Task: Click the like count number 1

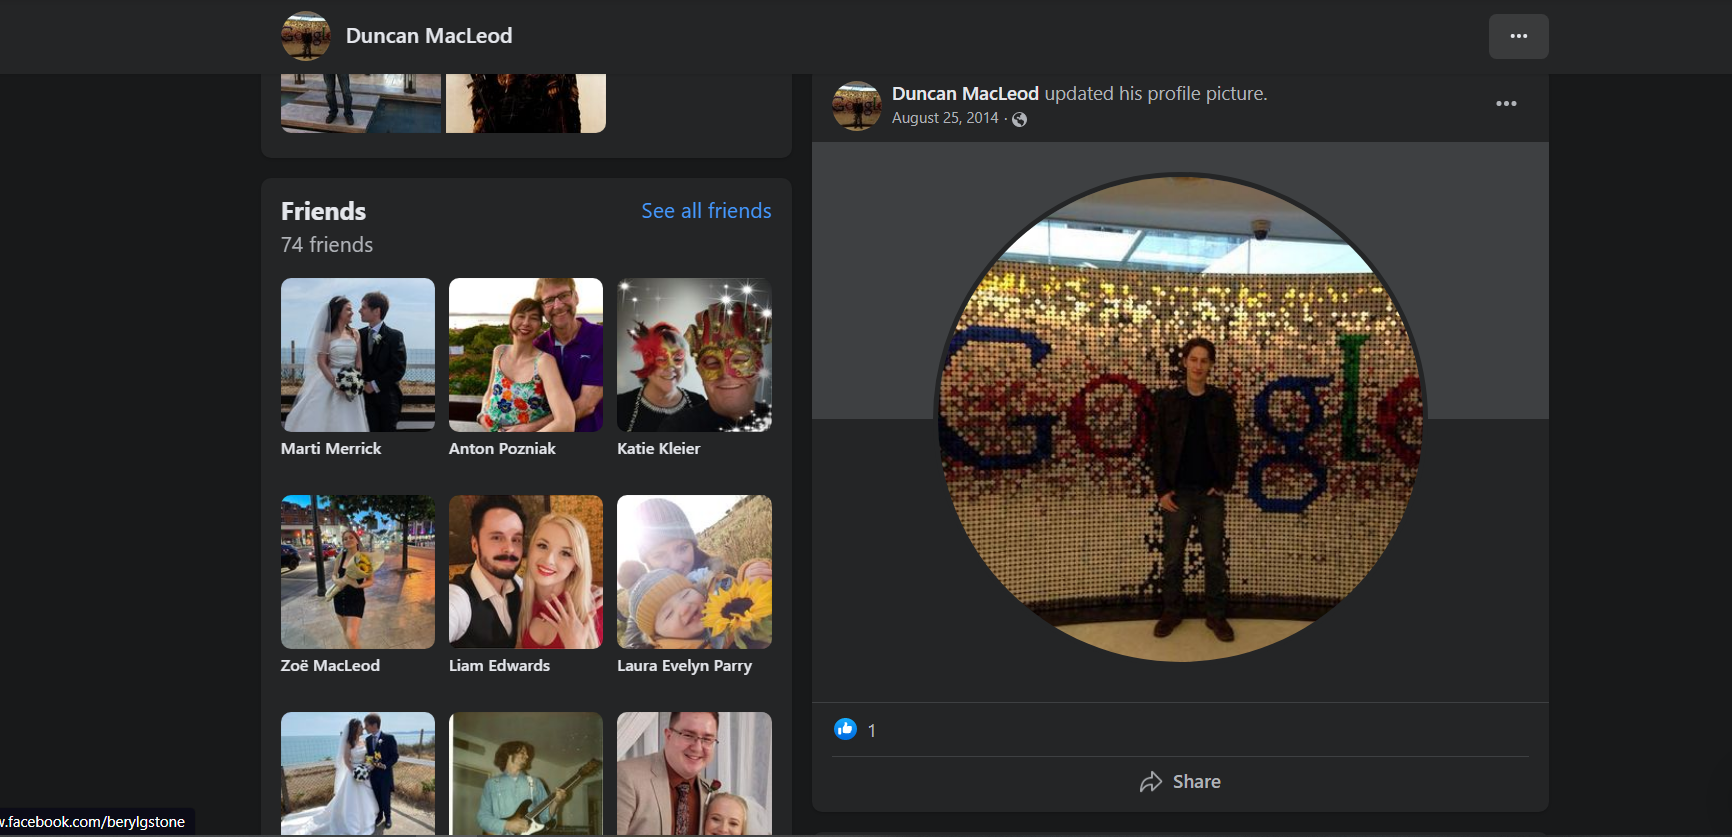Action: [872, 731]
